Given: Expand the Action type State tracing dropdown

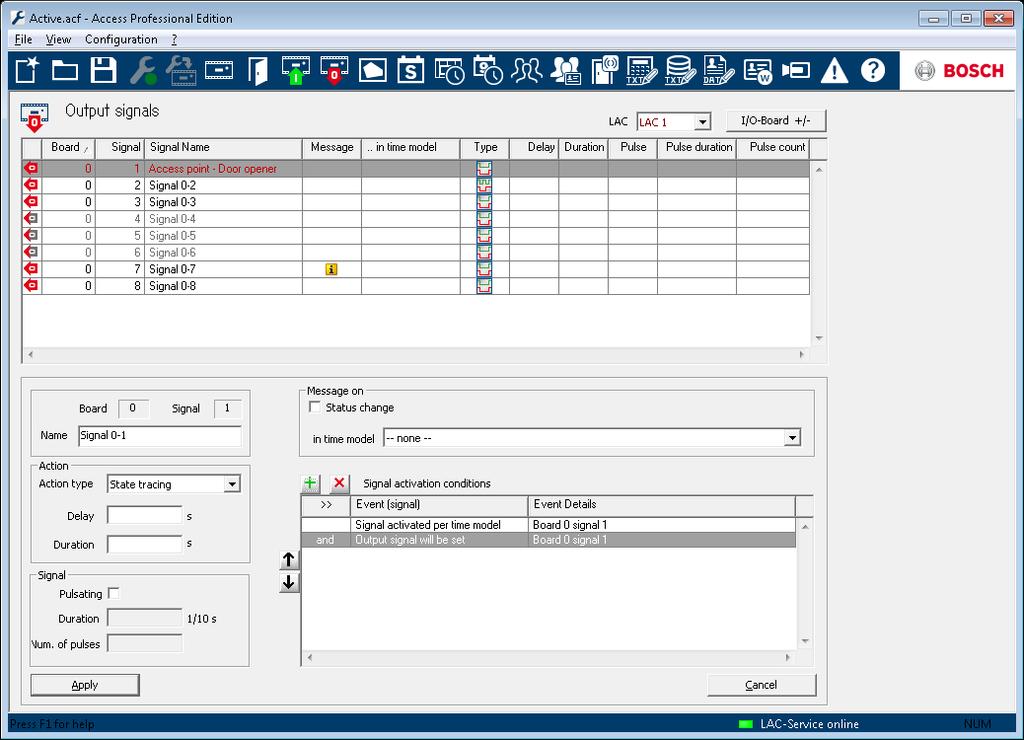Looking at the screenshot, I should click(x=232, y=484).
